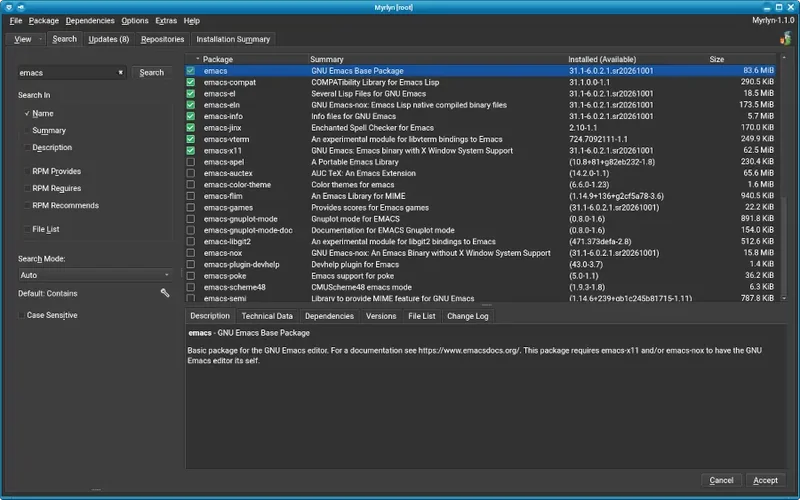Click the status icon of the selected emacs row
Screen dimensions: 800x500
pyautogui.click(x=190, y=71)
